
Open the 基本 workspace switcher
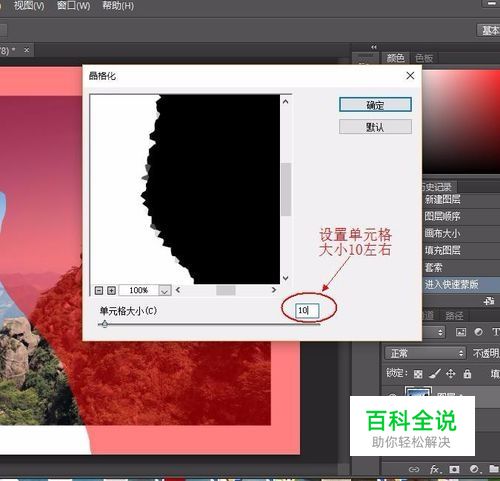(x=489, y=30)
